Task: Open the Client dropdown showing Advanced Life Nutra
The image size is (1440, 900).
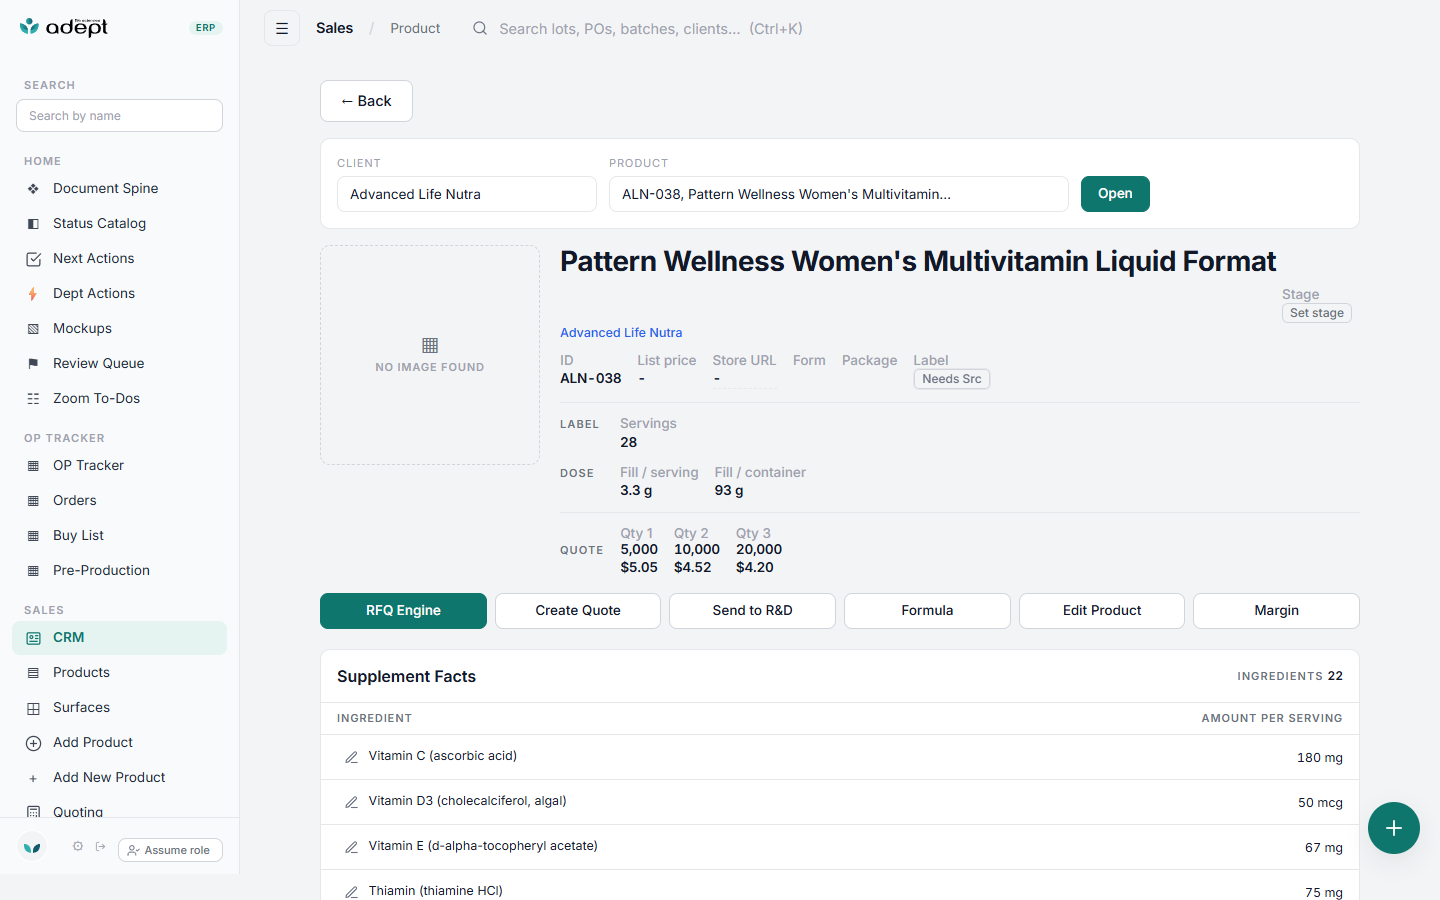Action: pos(467,194)
